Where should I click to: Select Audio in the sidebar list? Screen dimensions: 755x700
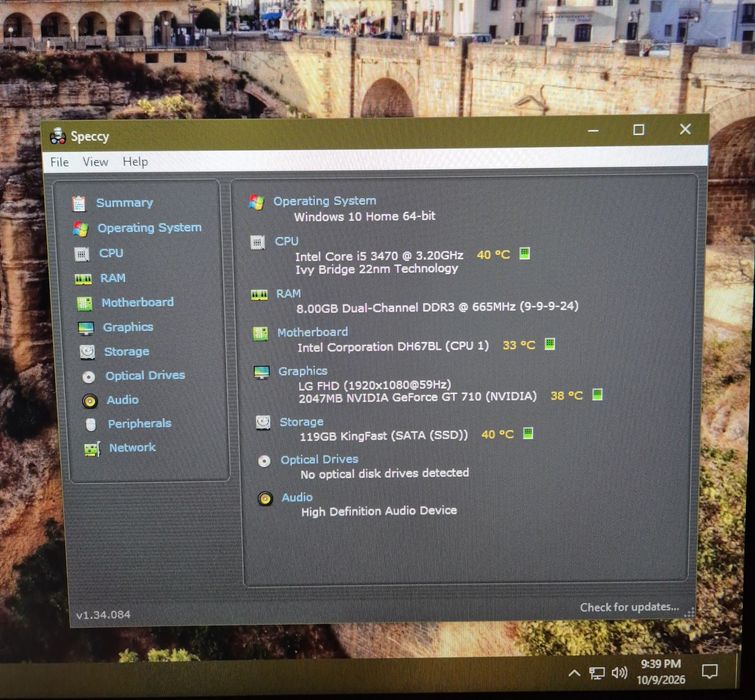click(123, 400)
